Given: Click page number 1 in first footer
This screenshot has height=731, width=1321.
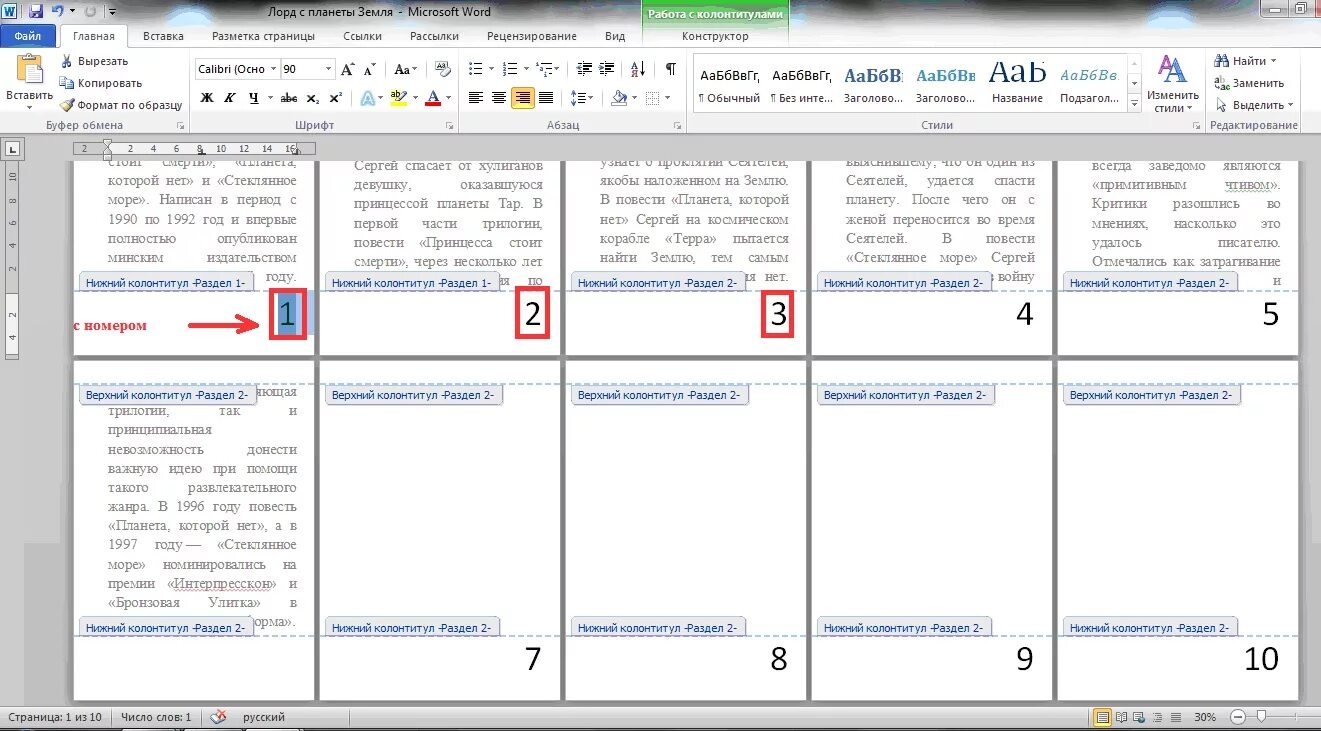Looking at the screenshot, I should pos(288,315).
